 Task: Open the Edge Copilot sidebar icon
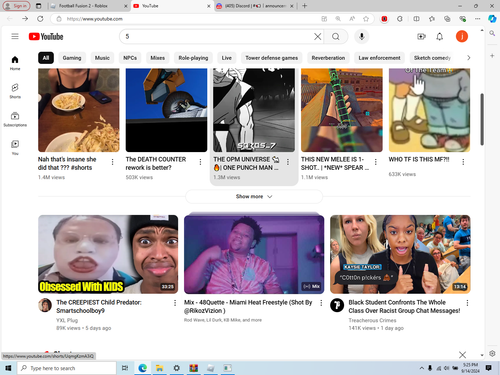[492, 19]
